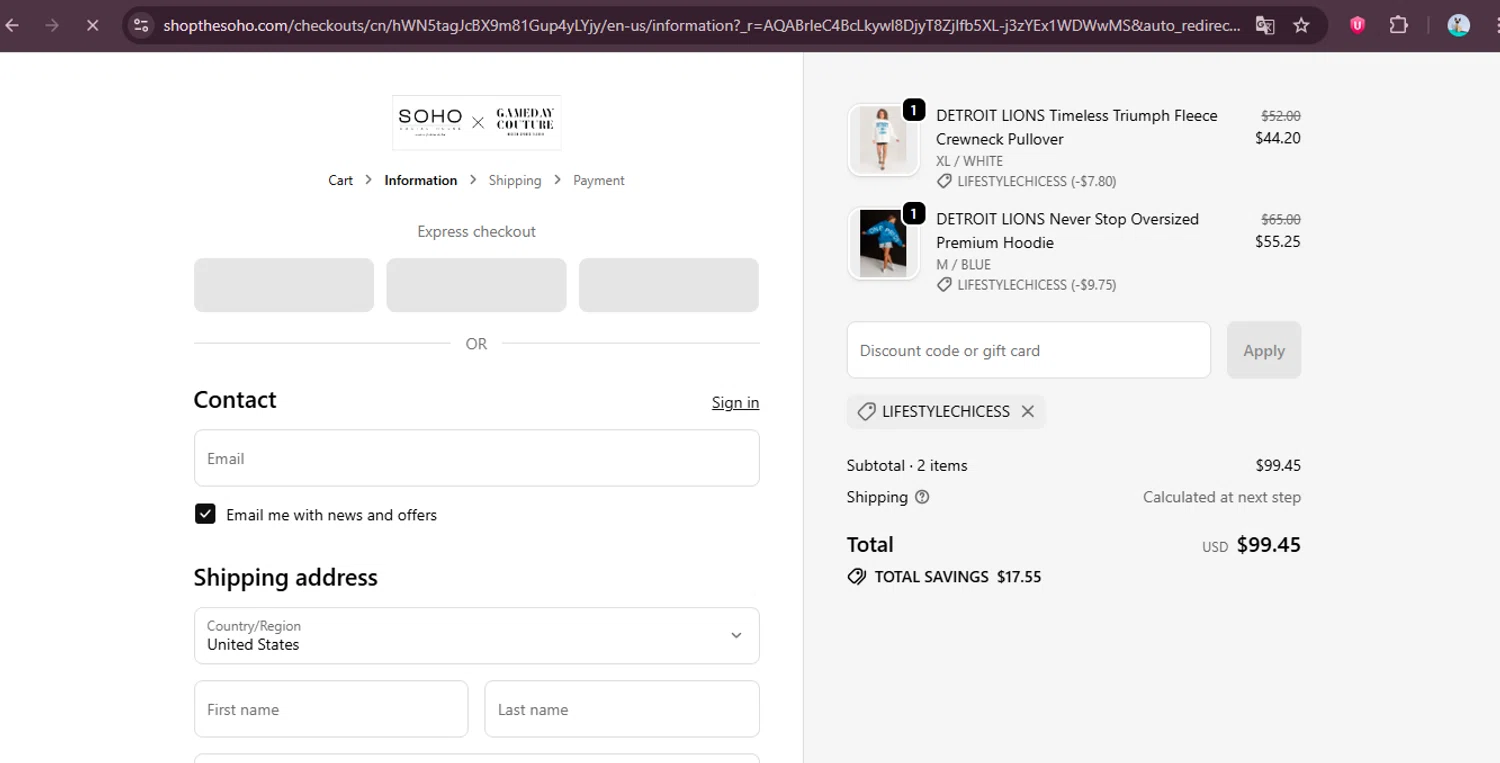Click the address bar URL

tap(700, 25)
